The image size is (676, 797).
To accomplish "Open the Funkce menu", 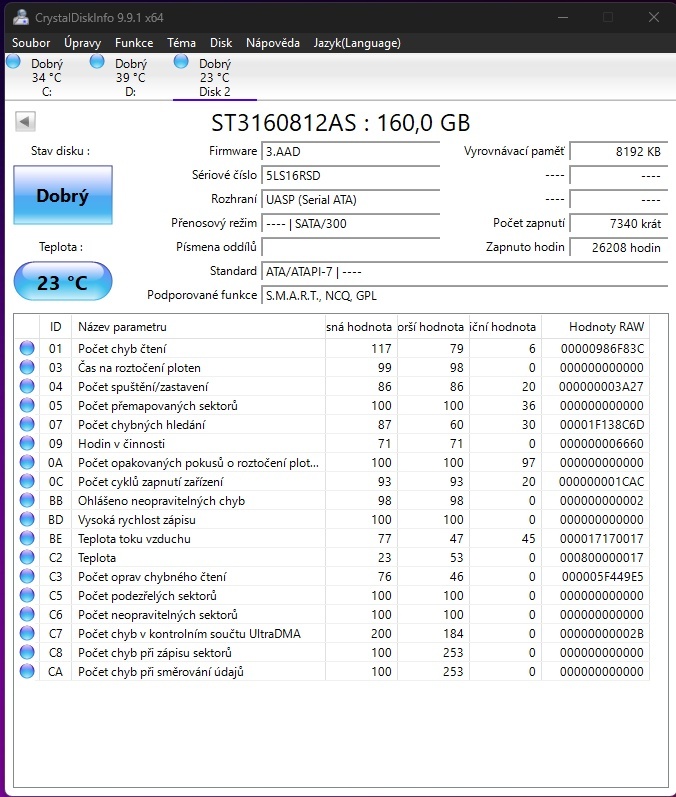I will pyautogui.click(x=134, y=43).
